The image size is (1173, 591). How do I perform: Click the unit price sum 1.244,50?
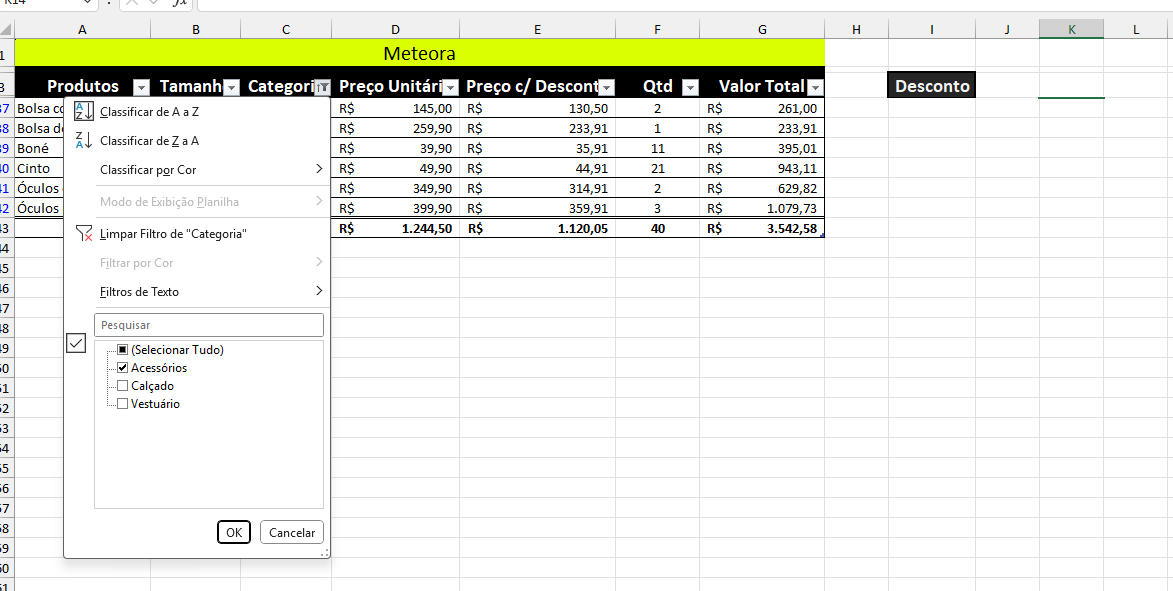396,229
